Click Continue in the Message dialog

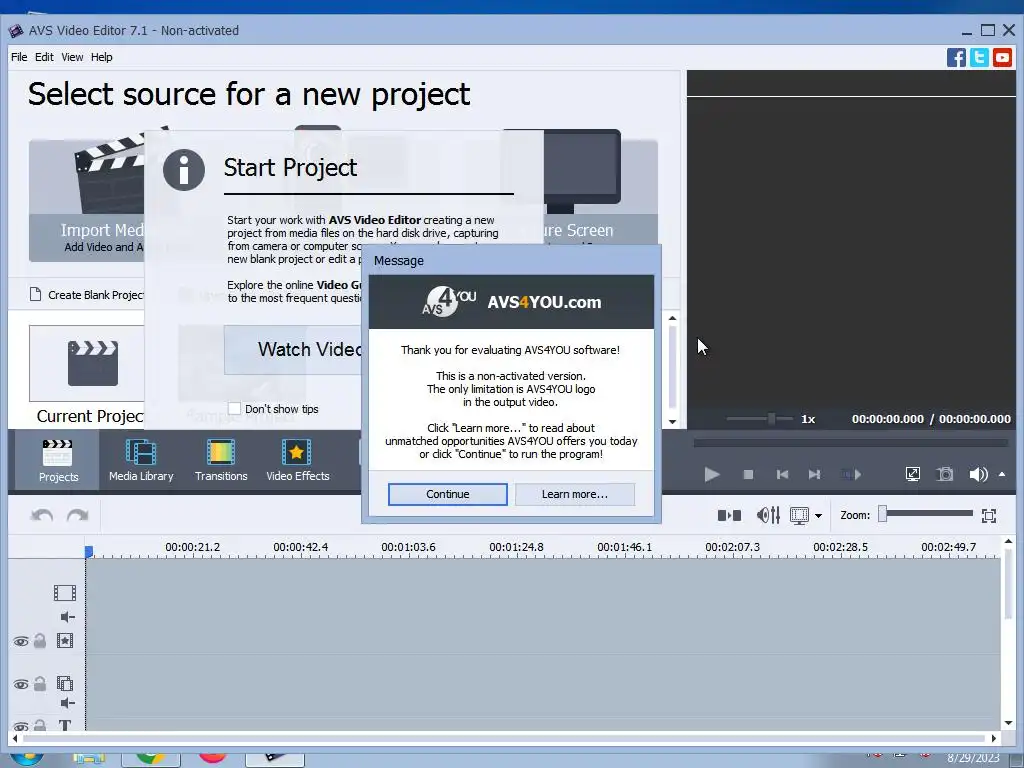447,494
